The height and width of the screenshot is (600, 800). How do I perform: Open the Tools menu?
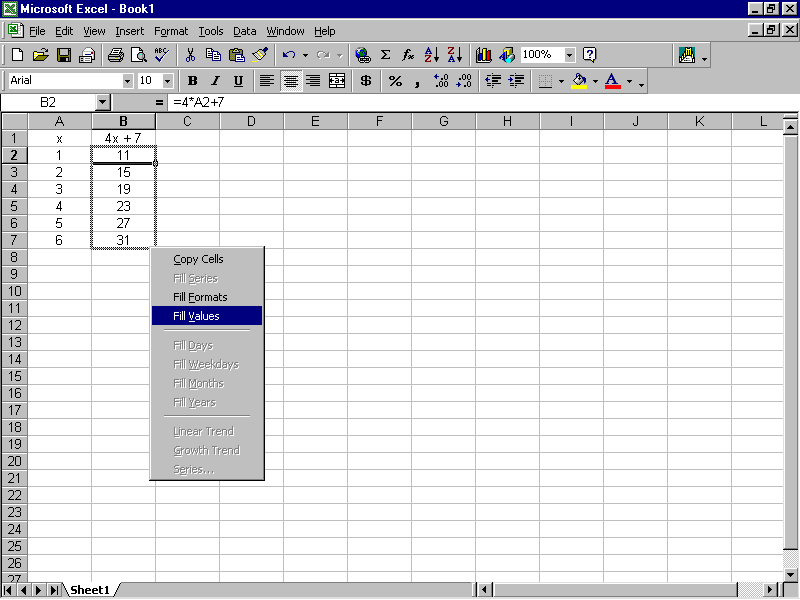(x=211, y=32)
